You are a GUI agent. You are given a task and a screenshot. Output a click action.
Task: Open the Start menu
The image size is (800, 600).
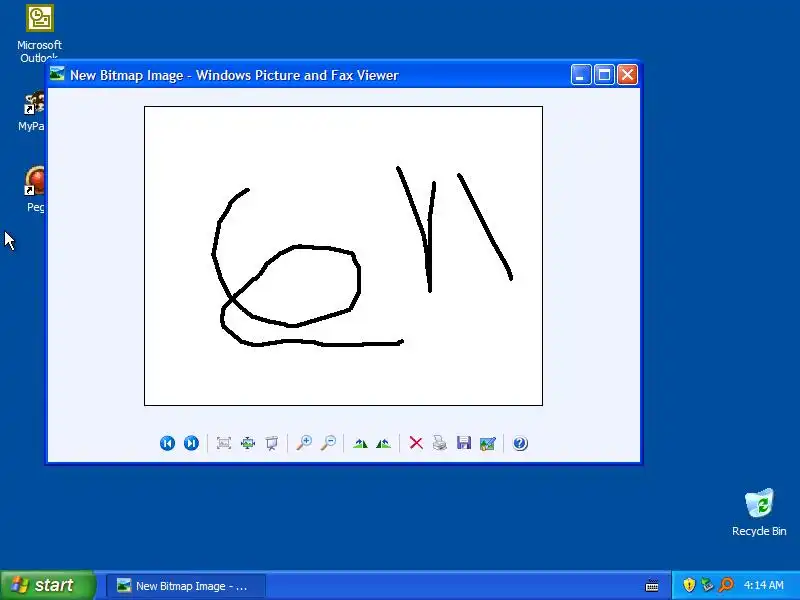pyautogui.click(x=47, y=585)
